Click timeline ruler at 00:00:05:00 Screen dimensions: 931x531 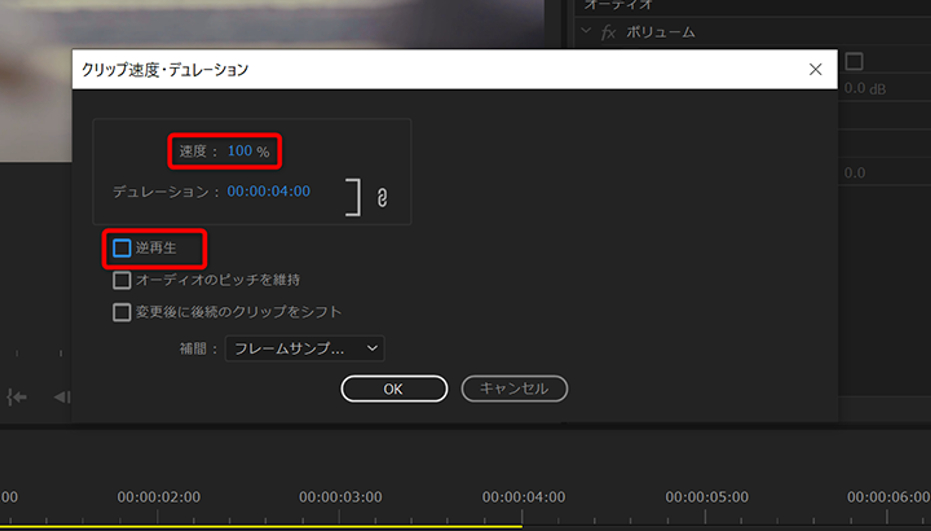click(707, 497)
